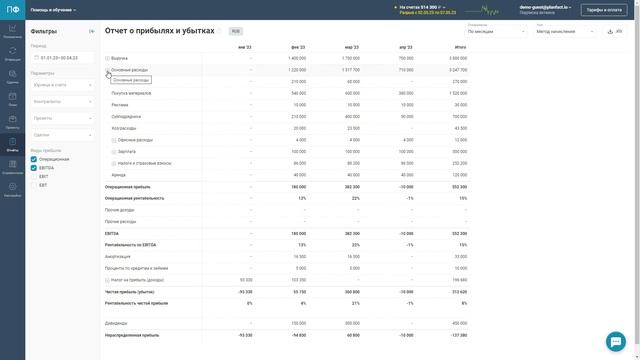Select the Реклама row label
This screenshot has width=640, height=360.
[120, 105]
